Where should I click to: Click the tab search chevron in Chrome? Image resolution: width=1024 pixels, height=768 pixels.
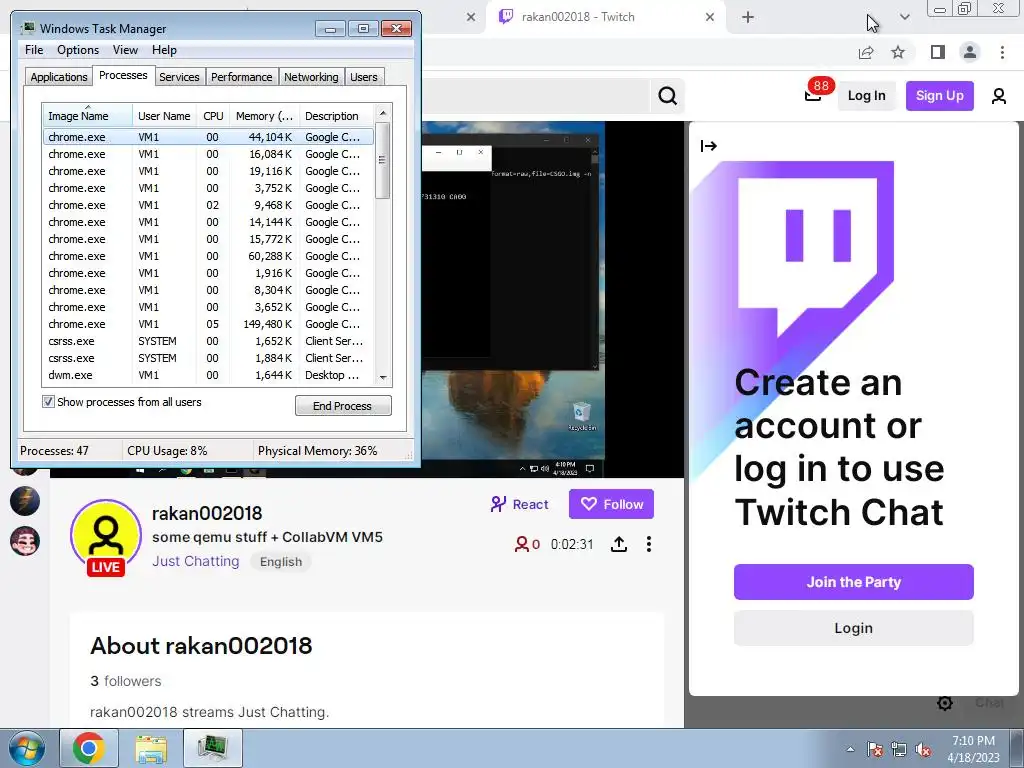904,17
